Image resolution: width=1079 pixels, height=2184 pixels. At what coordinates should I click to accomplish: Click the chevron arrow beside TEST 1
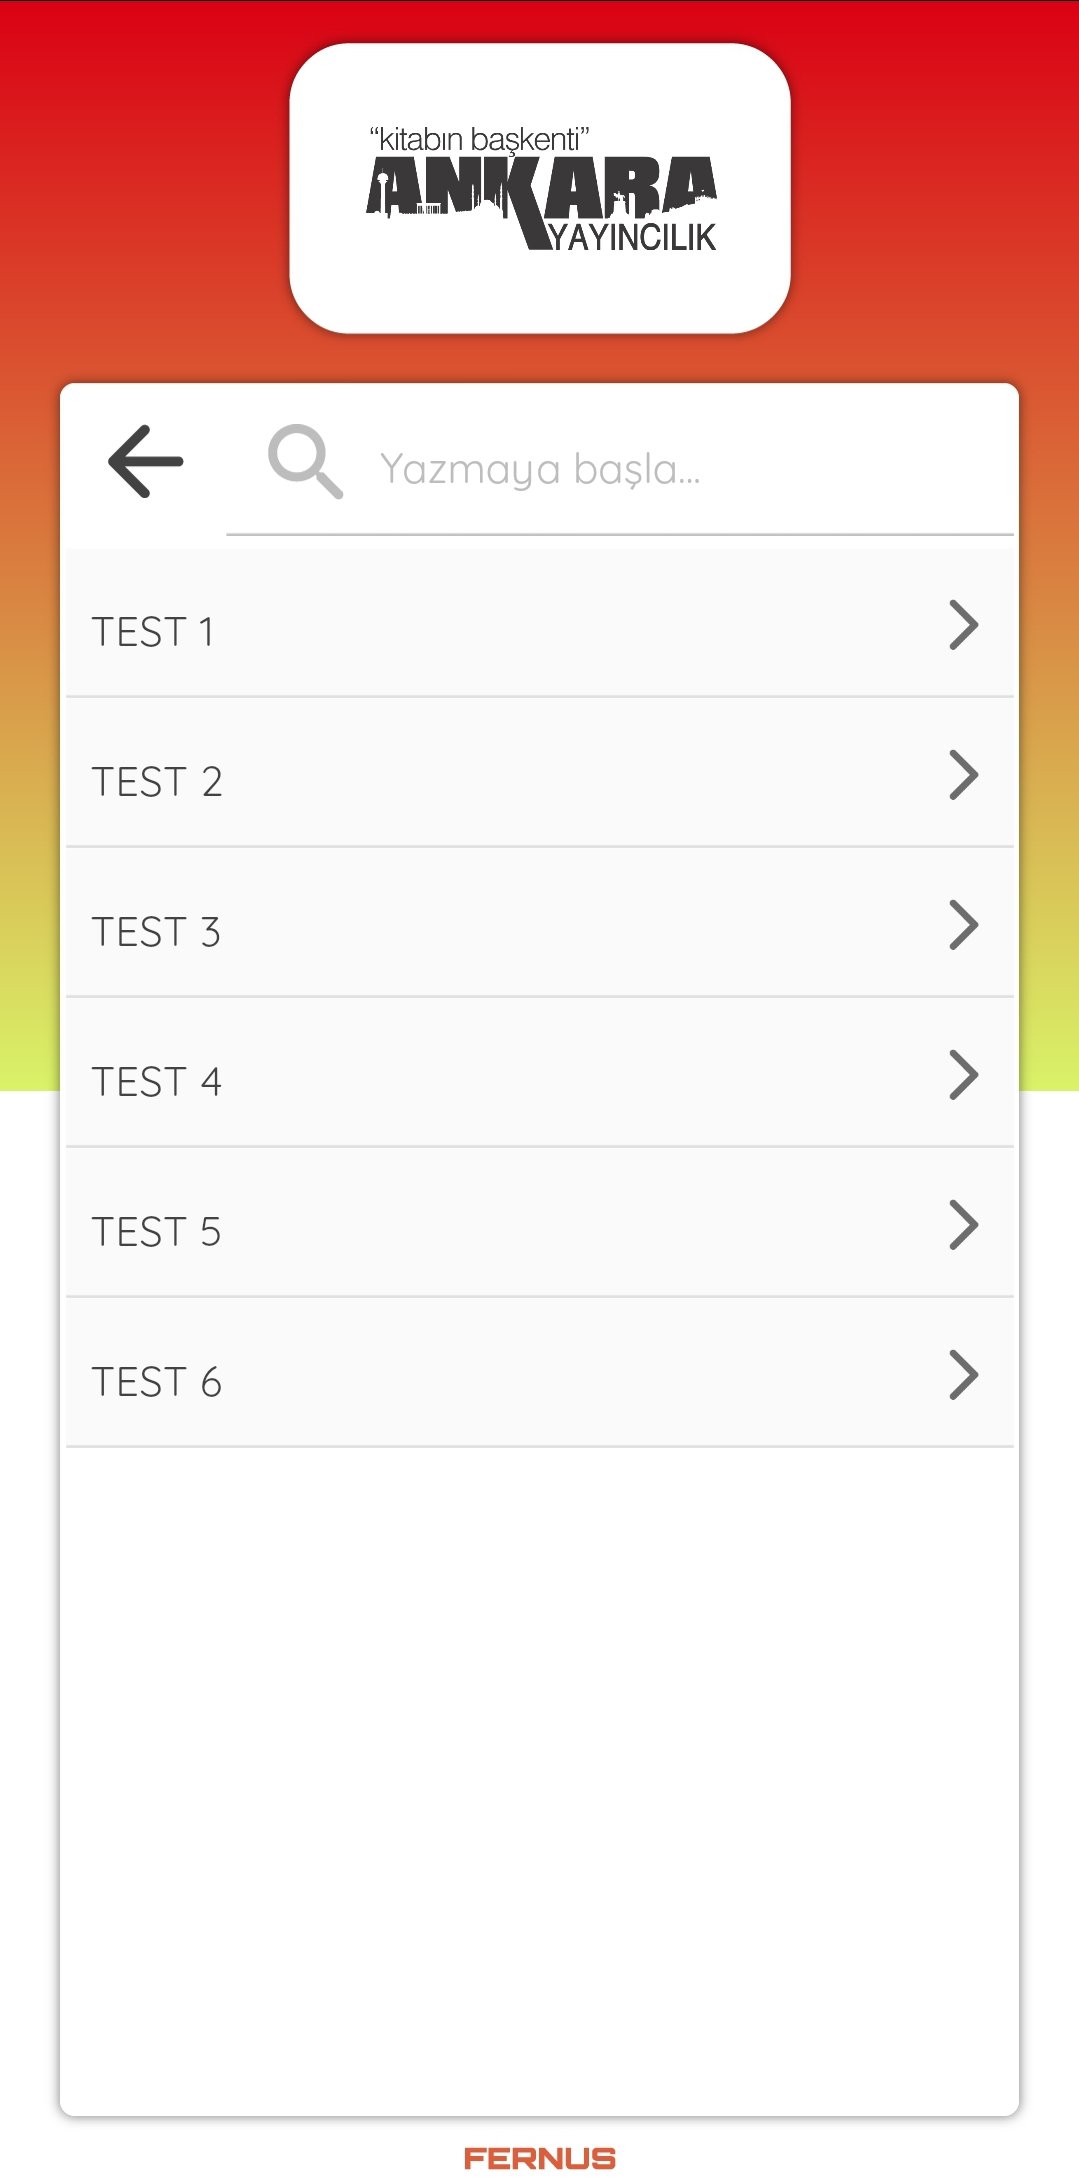963,625
